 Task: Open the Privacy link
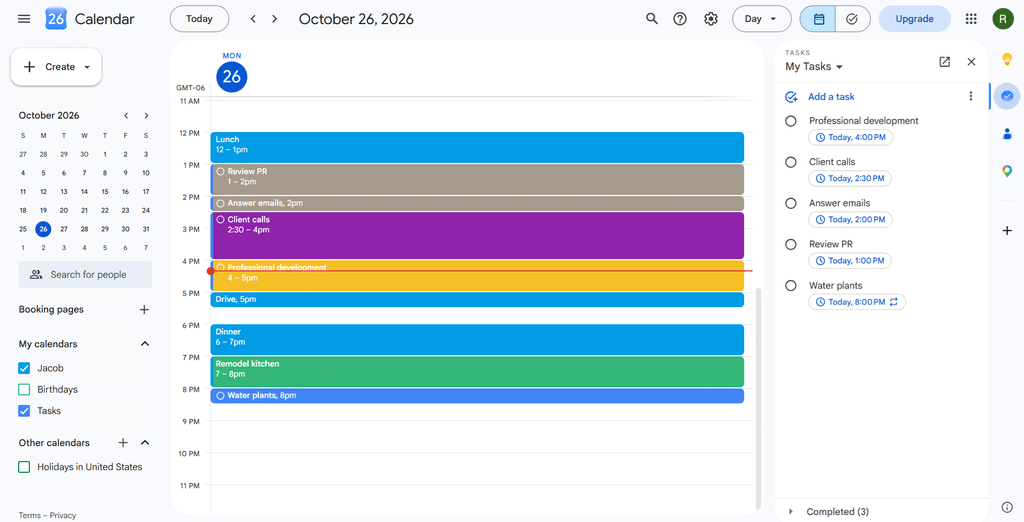pyautogui.click(x=63, y=515)
